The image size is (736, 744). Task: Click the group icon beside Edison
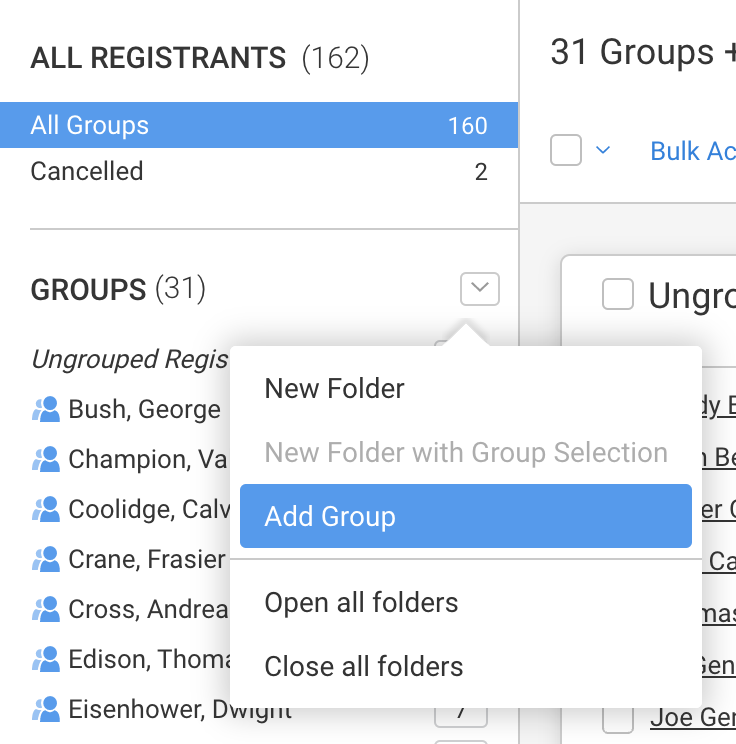tap(46, 660)
